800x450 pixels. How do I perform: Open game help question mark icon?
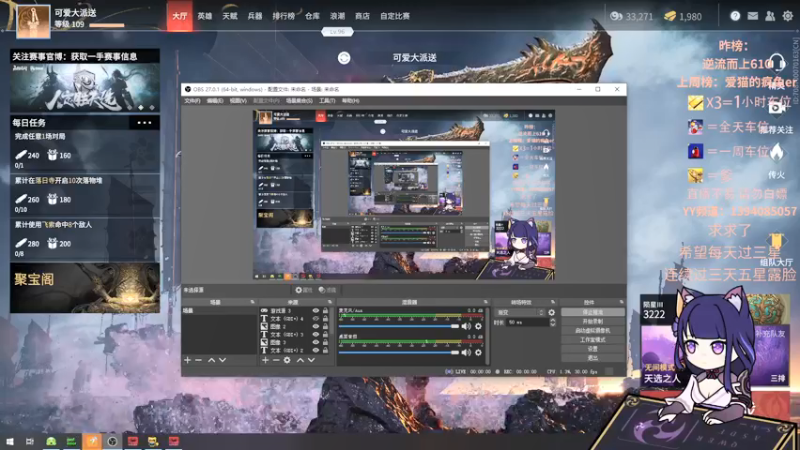coord(735,16)
